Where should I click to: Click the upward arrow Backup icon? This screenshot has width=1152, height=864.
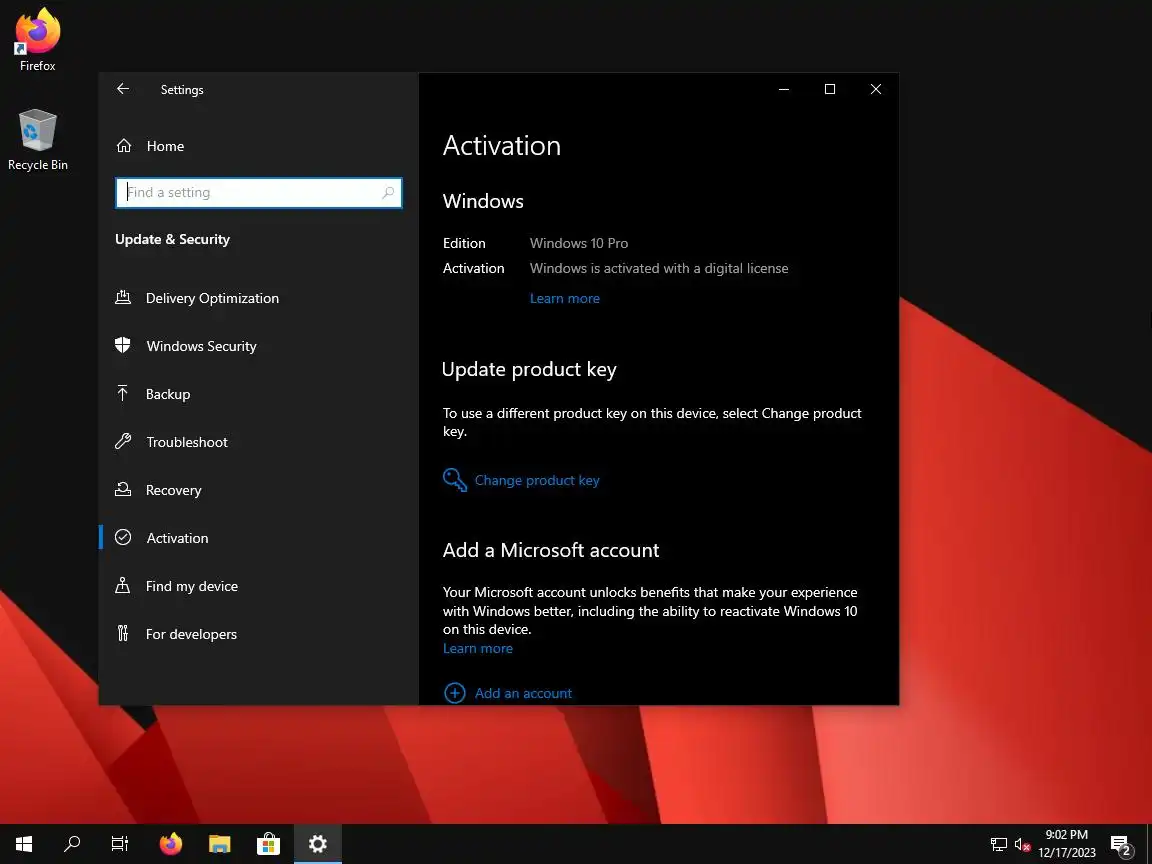[123, 393]
